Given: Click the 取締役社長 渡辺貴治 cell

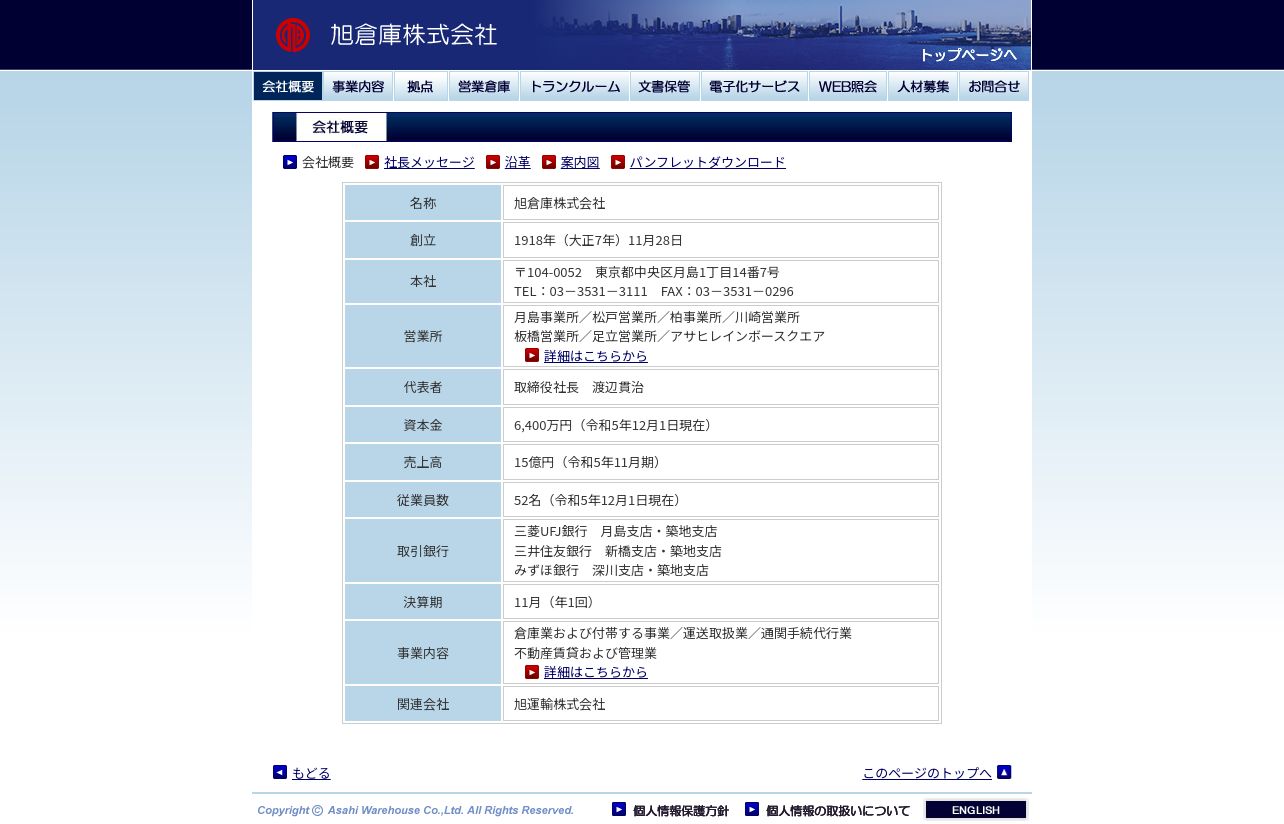Looking at the screenshot, I should (721, 387).
